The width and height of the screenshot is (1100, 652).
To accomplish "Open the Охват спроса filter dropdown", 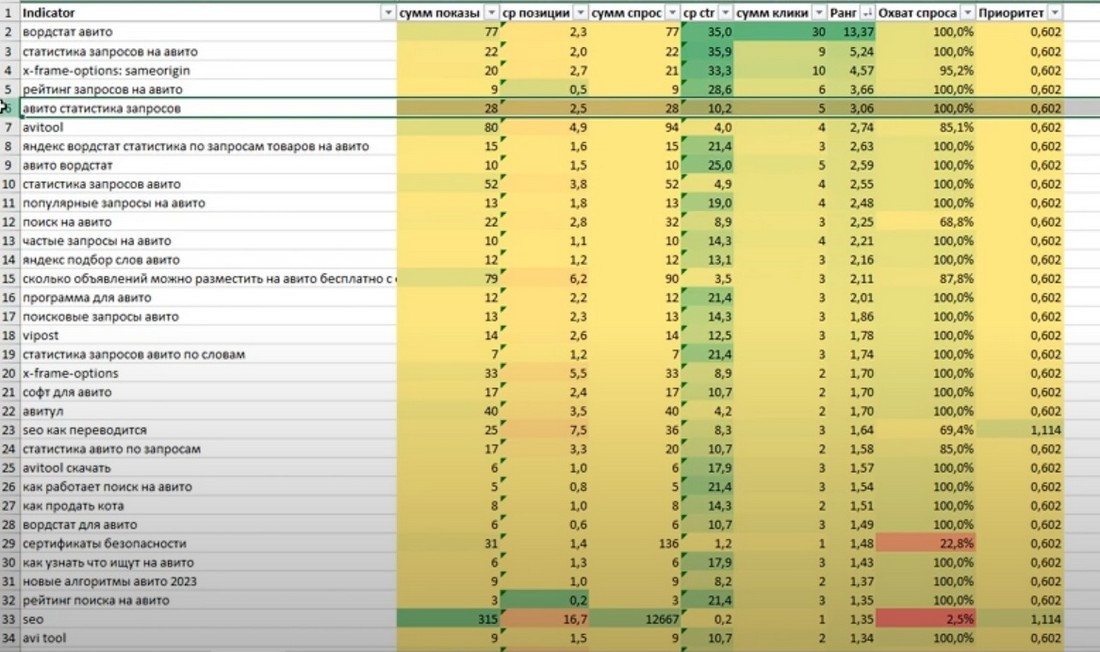I will click(x=966, y=13).
